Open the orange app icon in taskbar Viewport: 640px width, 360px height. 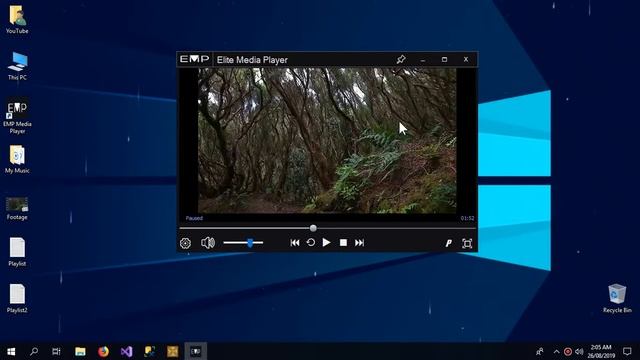pyautogui.click(x=172, y=351)
